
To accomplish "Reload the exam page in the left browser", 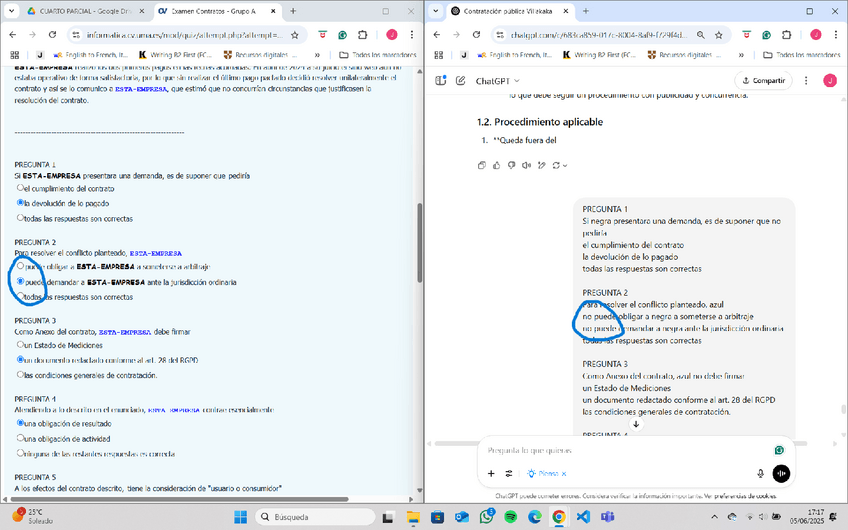I will (52, 35).
